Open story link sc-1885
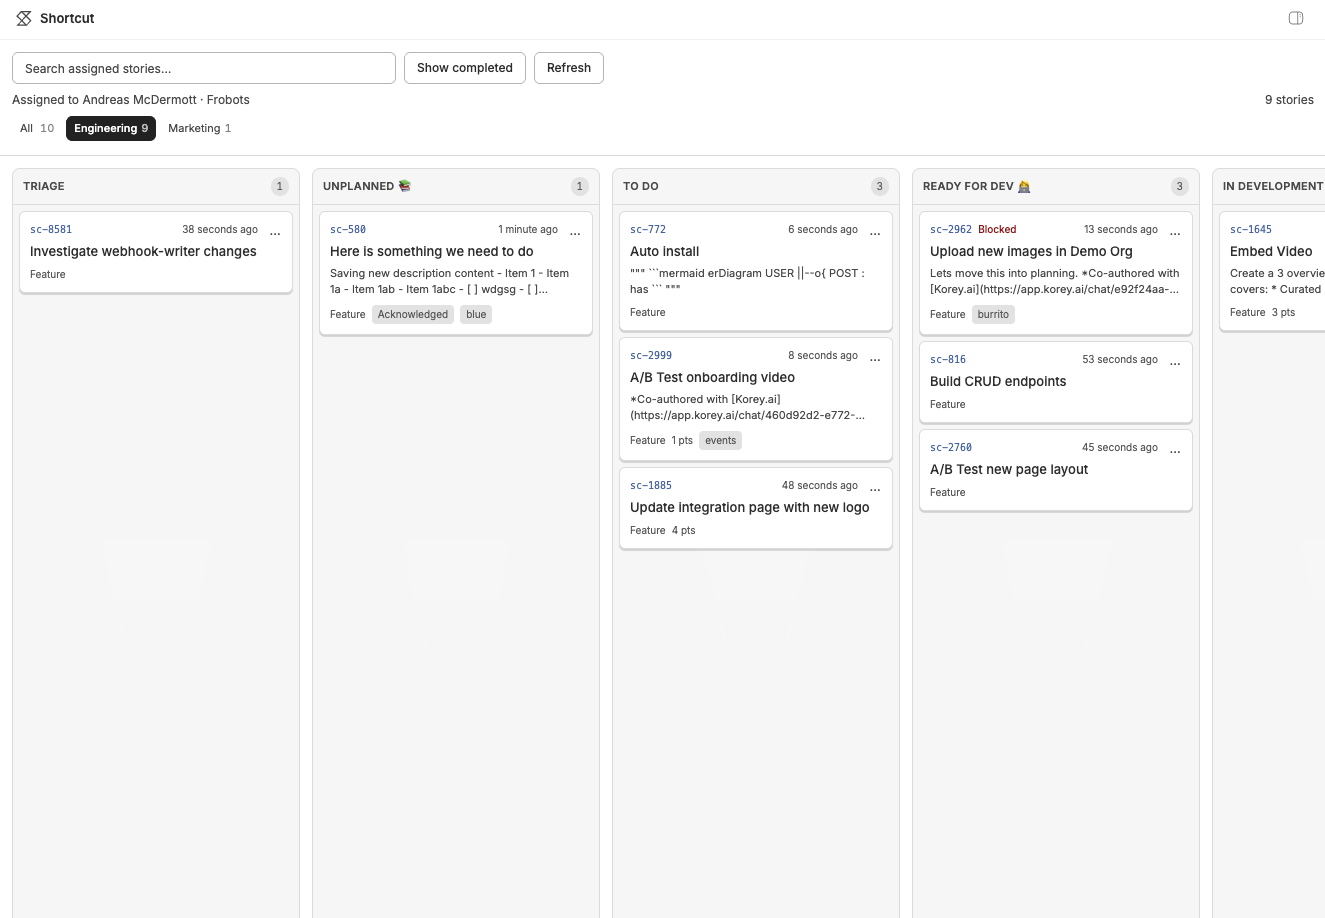 [651, 485]
